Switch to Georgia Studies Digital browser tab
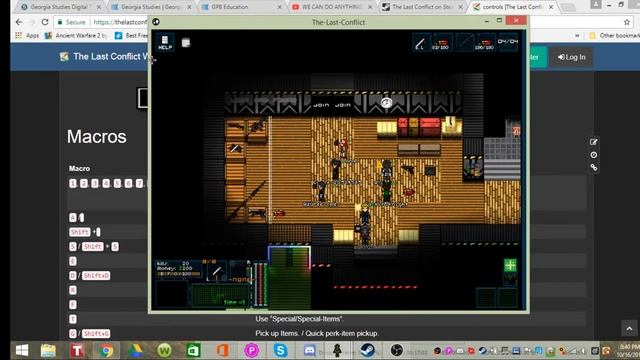Viewport: 640px width, 360px height. (61, 7)
